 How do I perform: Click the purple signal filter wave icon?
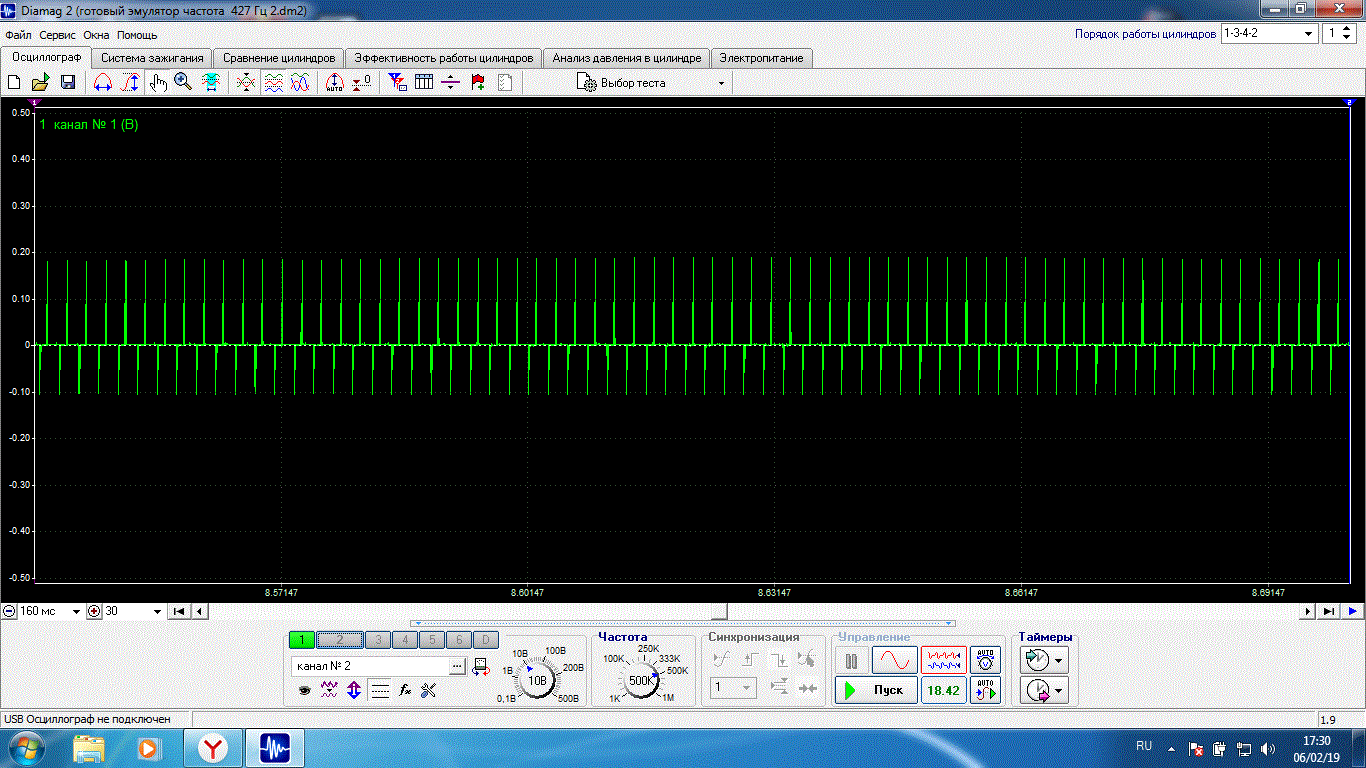329,690
